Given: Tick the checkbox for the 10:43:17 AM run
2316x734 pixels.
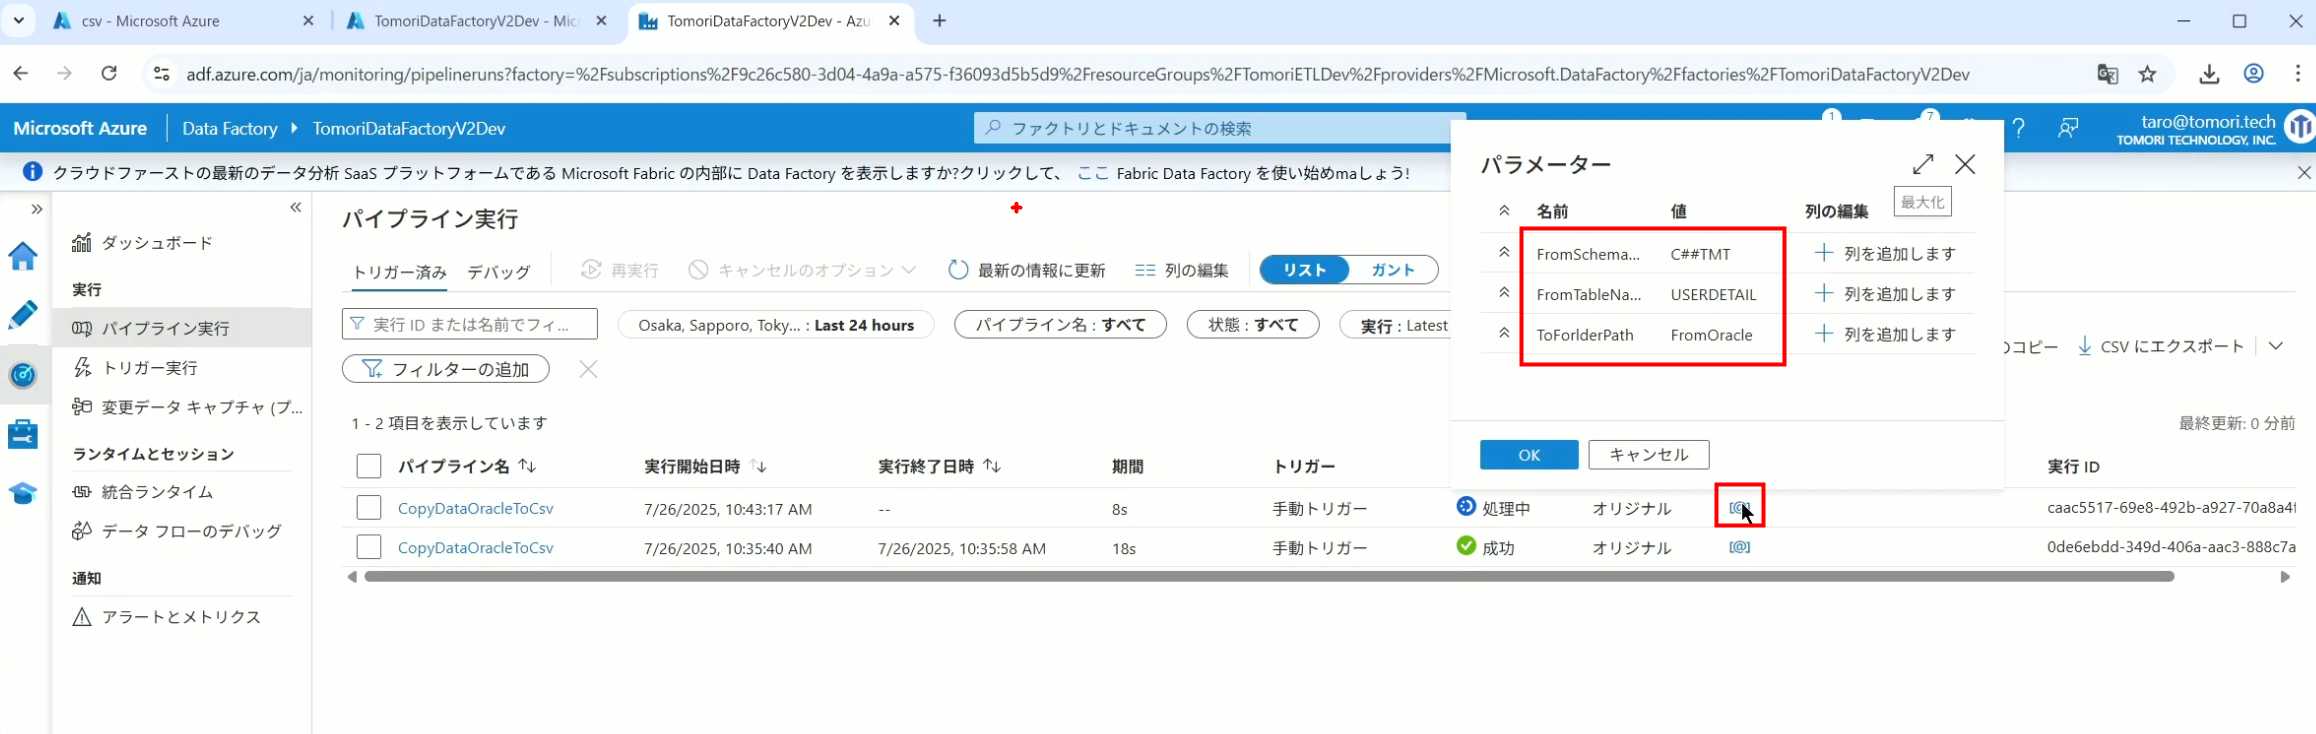Looking at the screenshot, I should tap(369, 508).
